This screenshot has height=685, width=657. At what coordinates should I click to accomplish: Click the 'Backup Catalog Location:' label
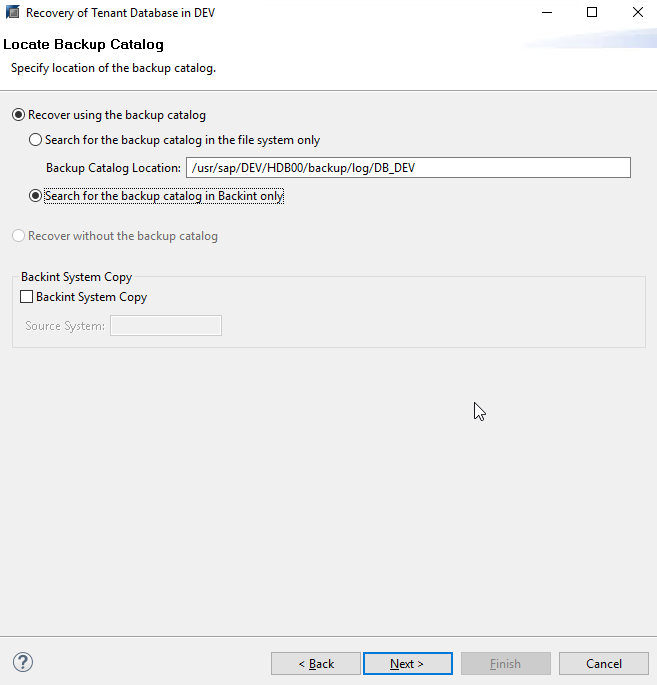click(114, 168)
